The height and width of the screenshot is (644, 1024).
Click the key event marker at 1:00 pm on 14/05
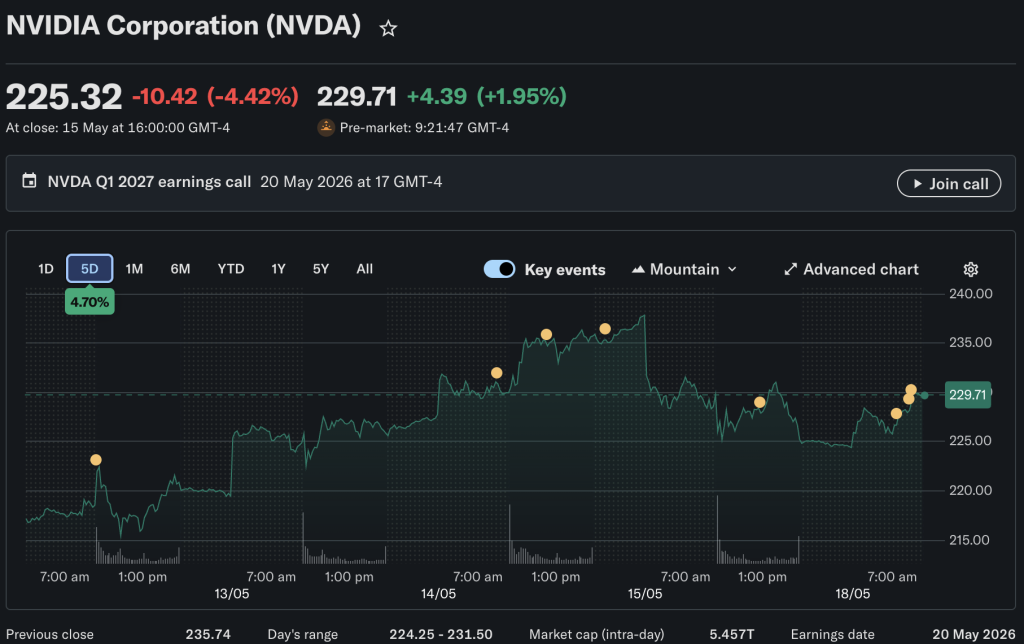546,334
